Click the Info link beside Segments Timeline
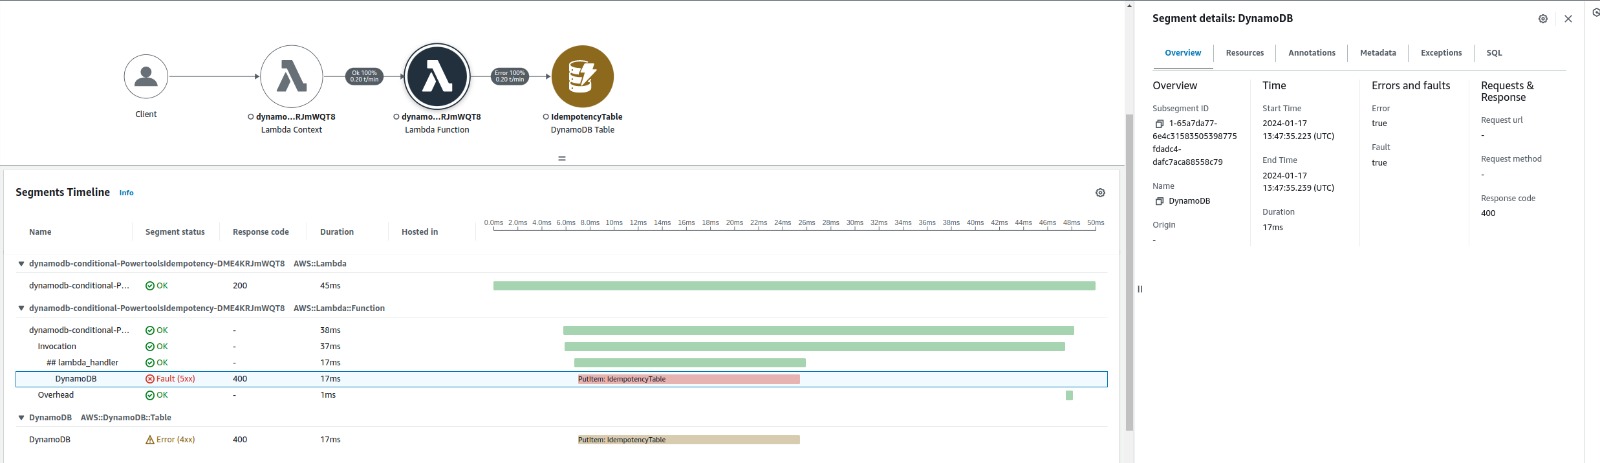The width and height of the screenshot is (1600, 463). tap(126, 193)
